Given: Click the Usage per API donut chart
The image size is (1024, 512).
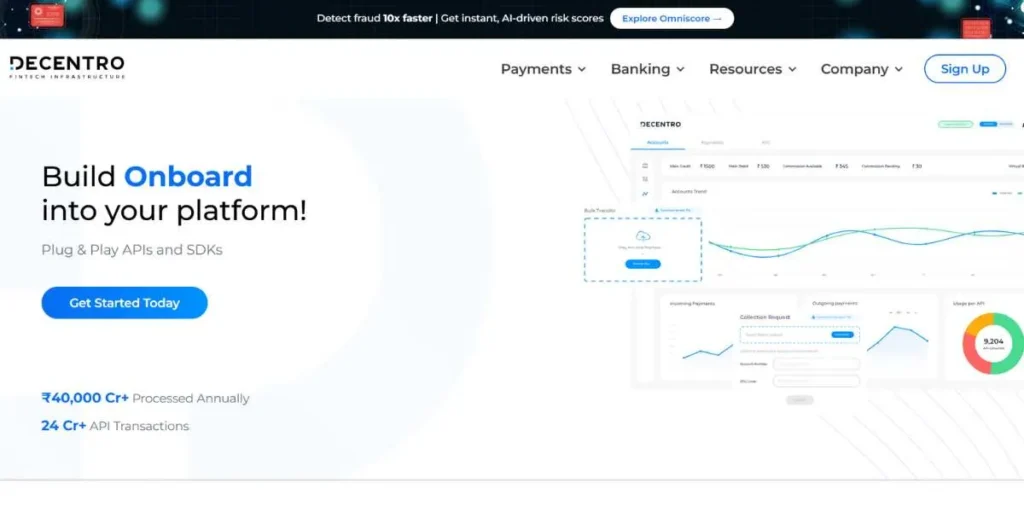Looking at the screenshot, I should 992,344.
